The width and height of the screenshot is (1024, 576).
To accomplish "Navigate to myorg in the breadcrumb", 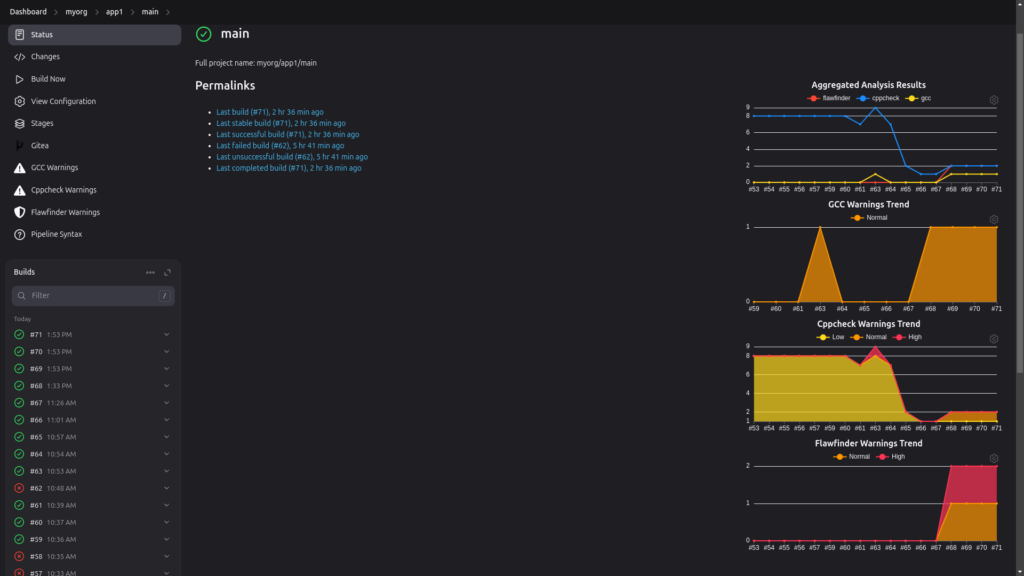I will pyautogui.click(x=76, y=12).
